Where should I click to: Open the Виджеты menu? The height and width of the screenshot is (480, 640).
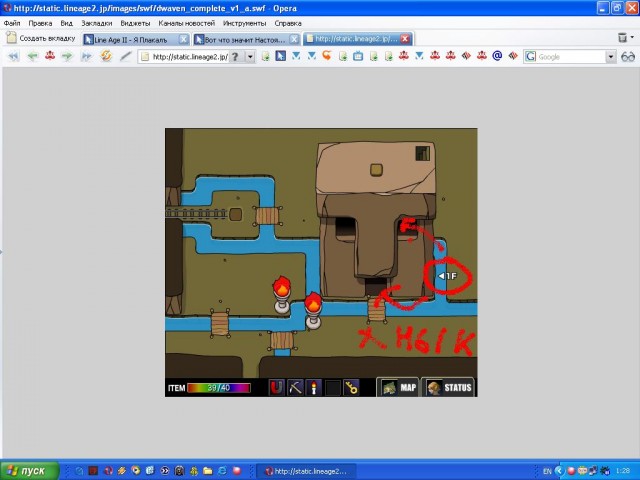[135, 23]
